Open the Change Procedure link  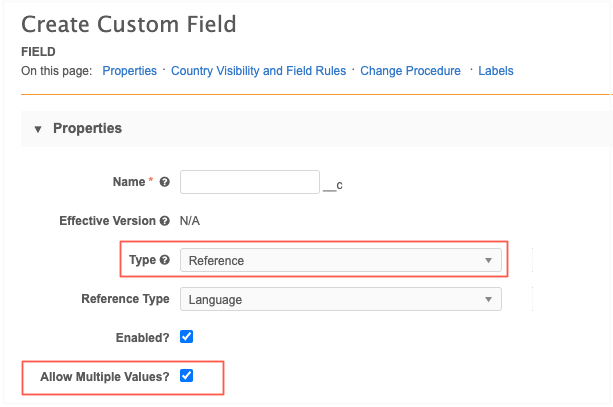tap(410, 71)
